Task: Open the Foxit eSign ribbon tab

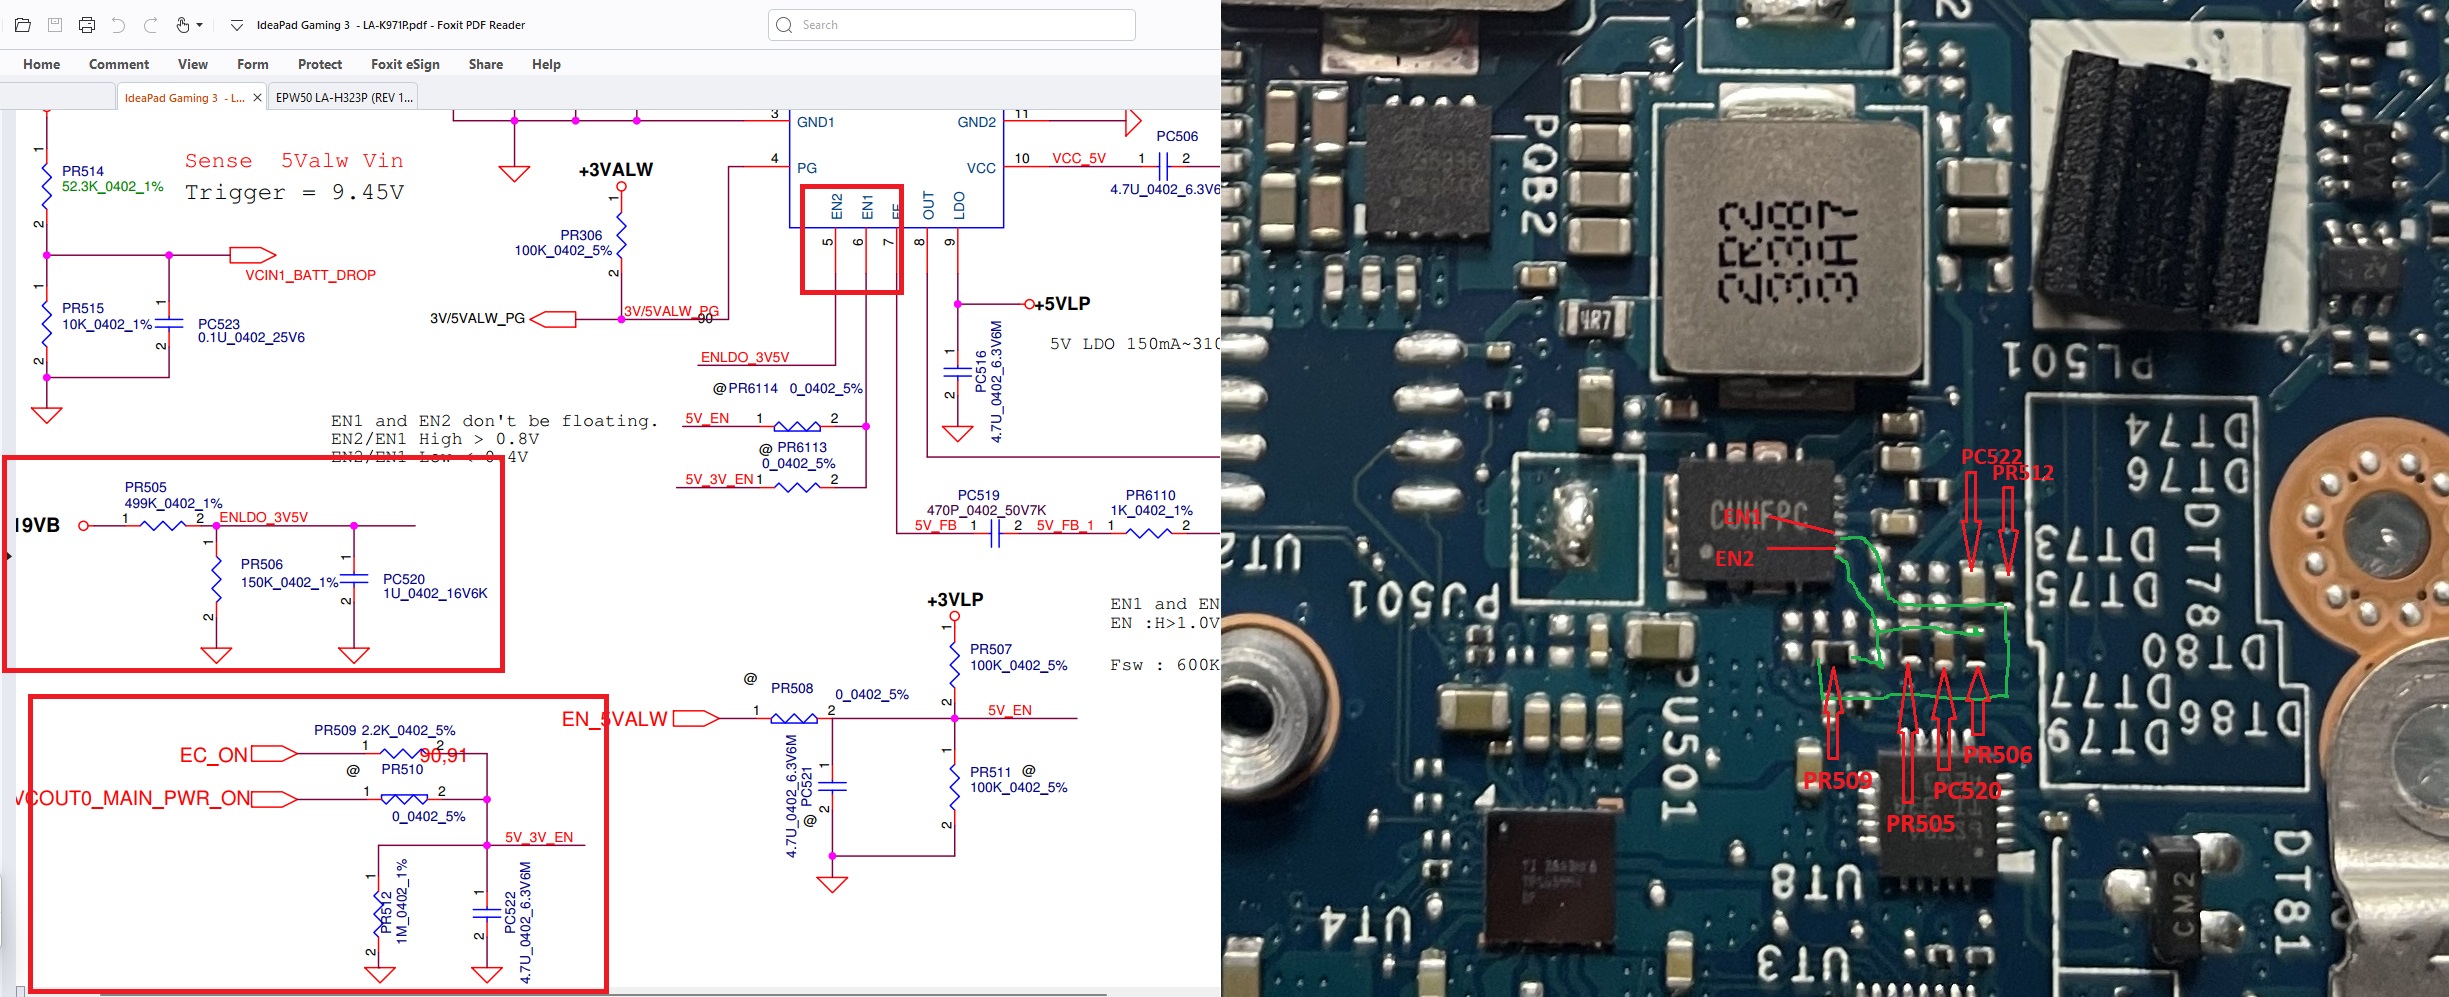Action: [405, 64]
